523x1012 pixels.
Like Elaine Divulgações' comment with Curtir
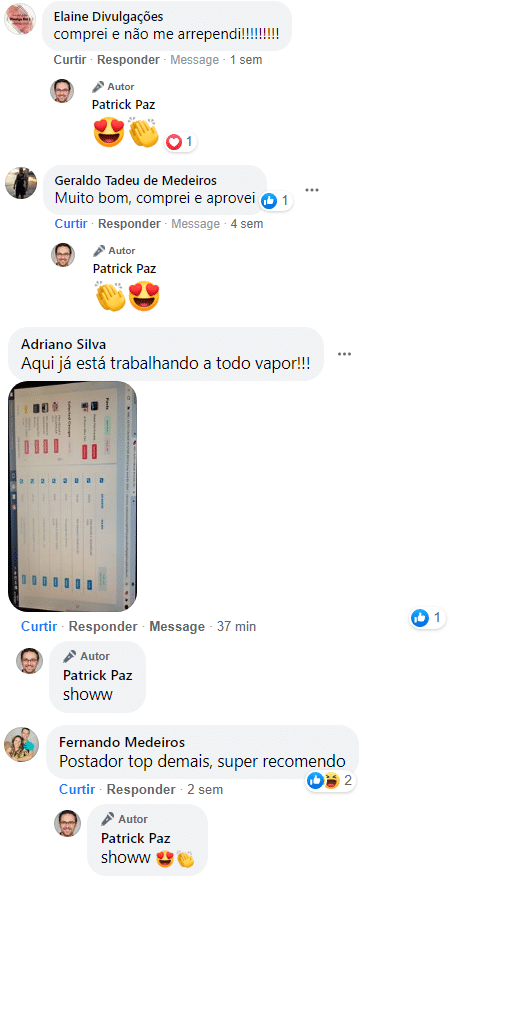click(70, 60)
